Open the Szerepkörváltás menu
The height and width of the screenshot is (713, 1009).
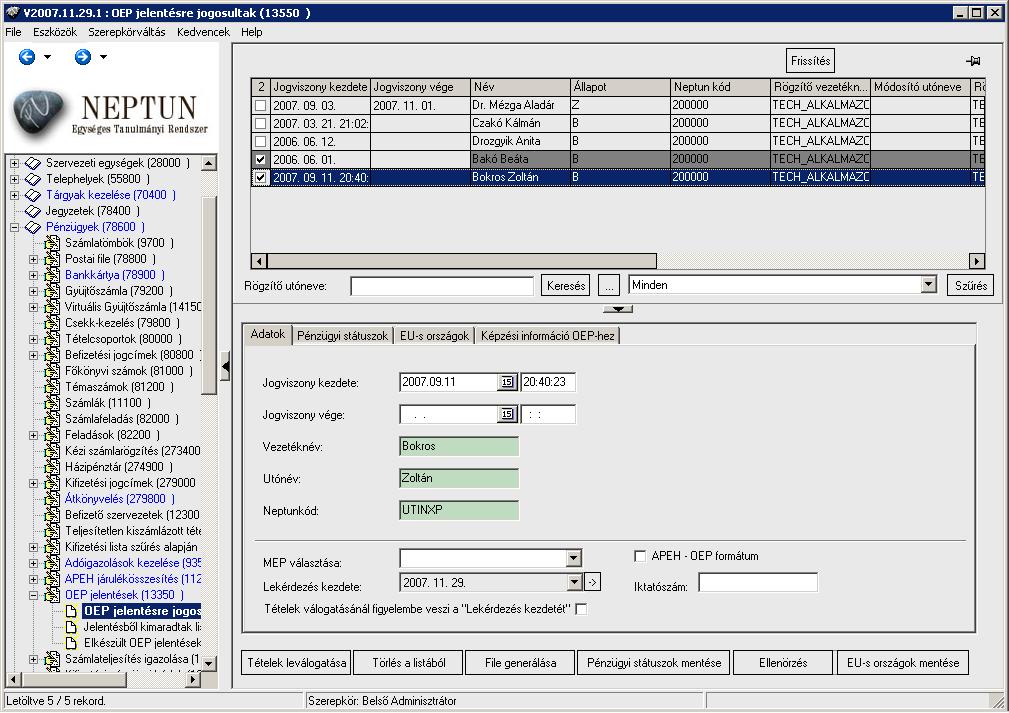tap(127, 32)
